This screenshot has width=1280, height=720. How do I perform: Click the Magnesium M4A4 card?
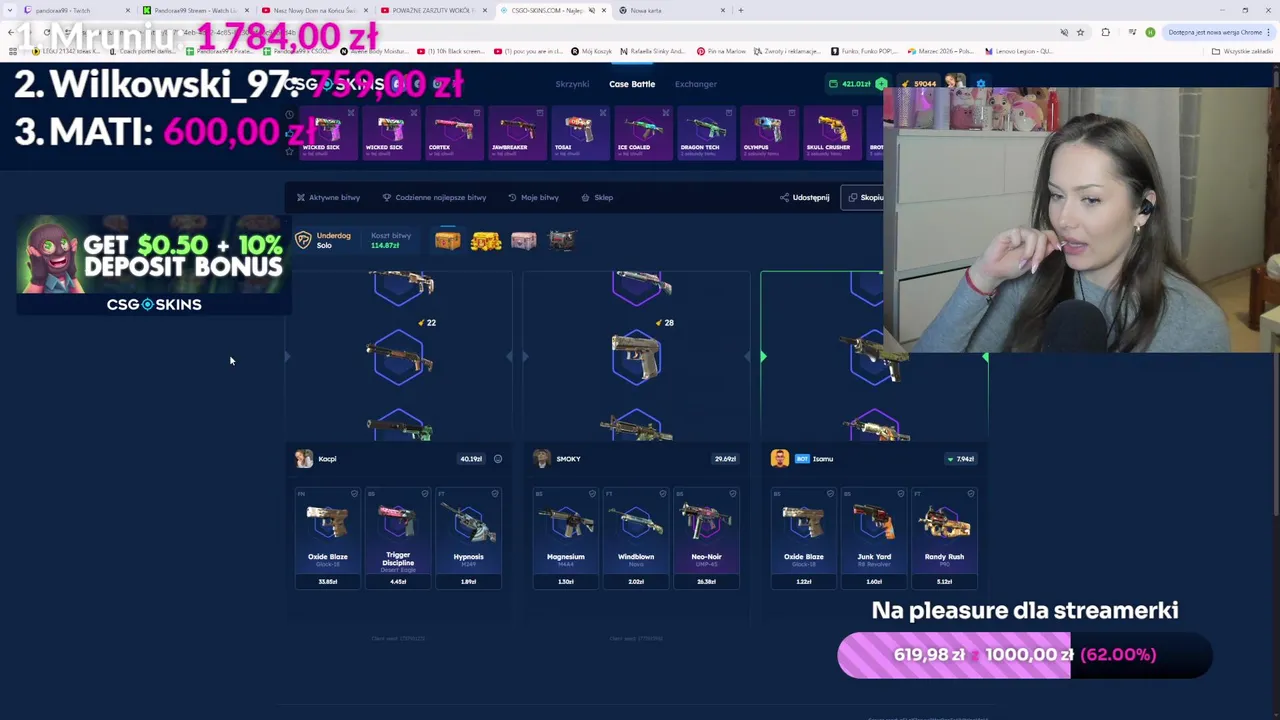tap(565, 538)
